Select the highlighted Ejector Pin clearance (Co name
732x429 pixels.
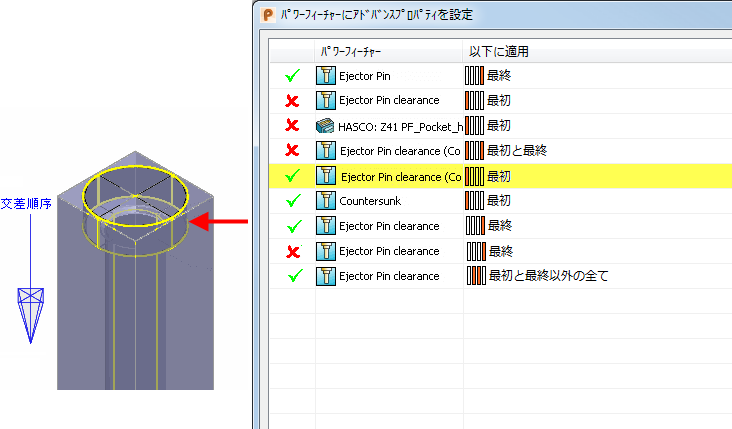coord(401,177)
